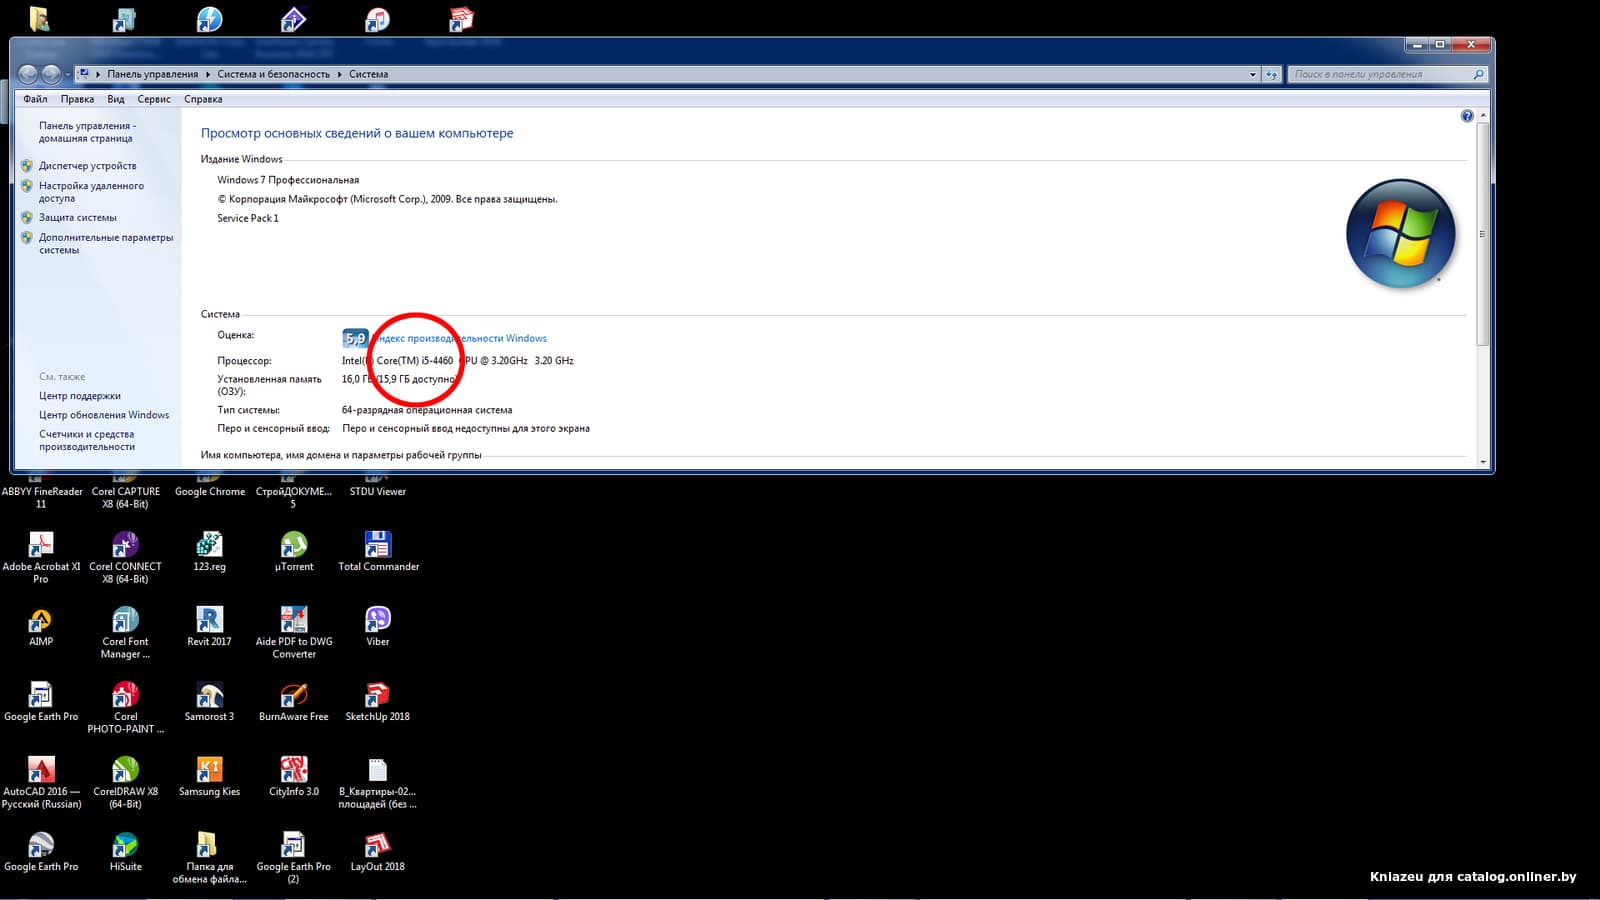
Task: Select the CityInfo 3.0 icon
Action: pos(293,776)
